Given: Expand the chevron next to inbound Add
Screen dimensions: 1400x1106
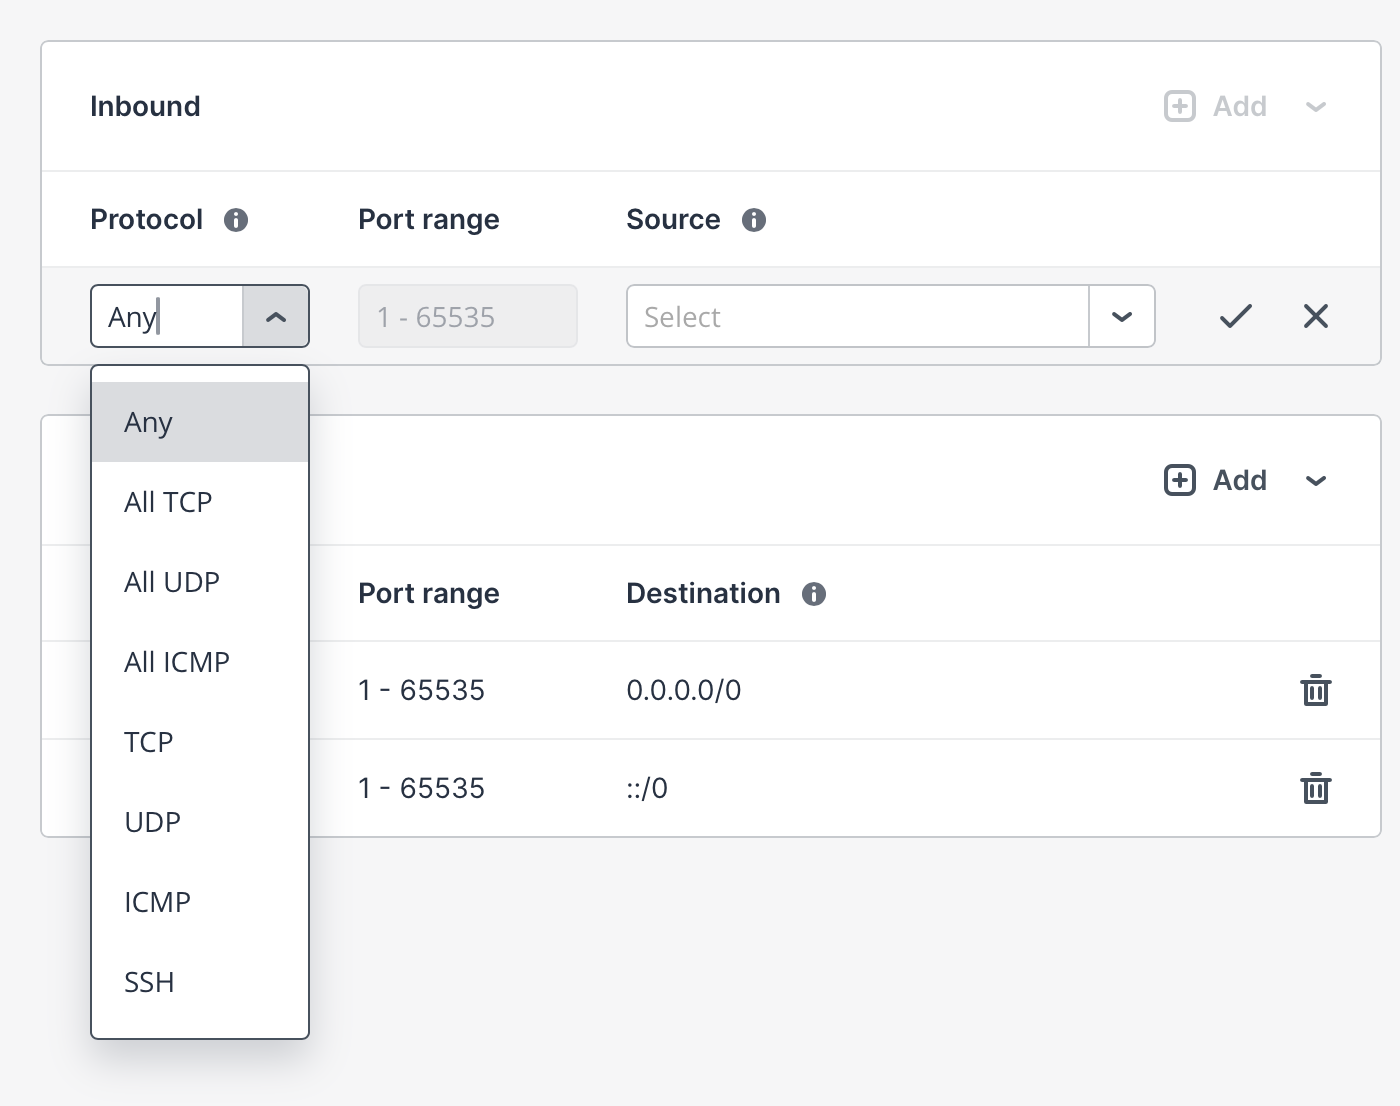Looking at the screenshot, I should 1315,107.
